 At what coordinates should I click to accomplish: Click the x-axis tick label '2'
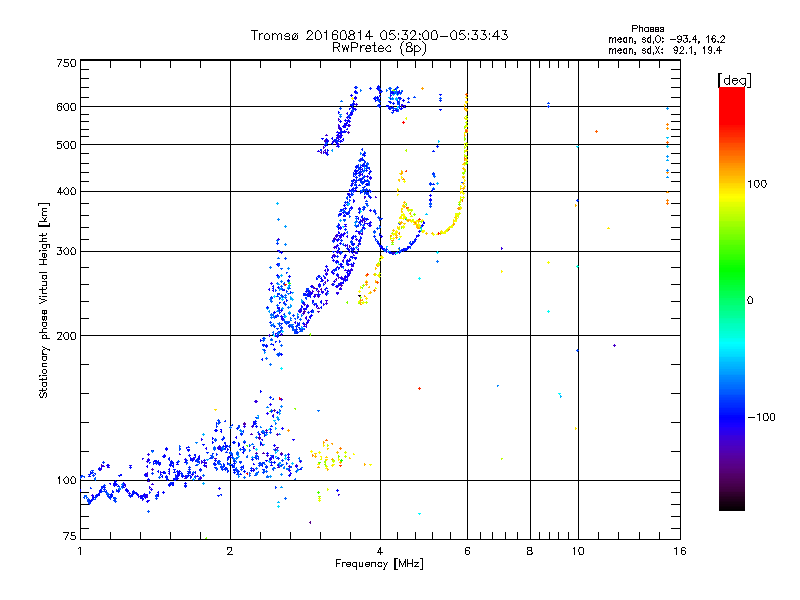[x=230, y=551]
